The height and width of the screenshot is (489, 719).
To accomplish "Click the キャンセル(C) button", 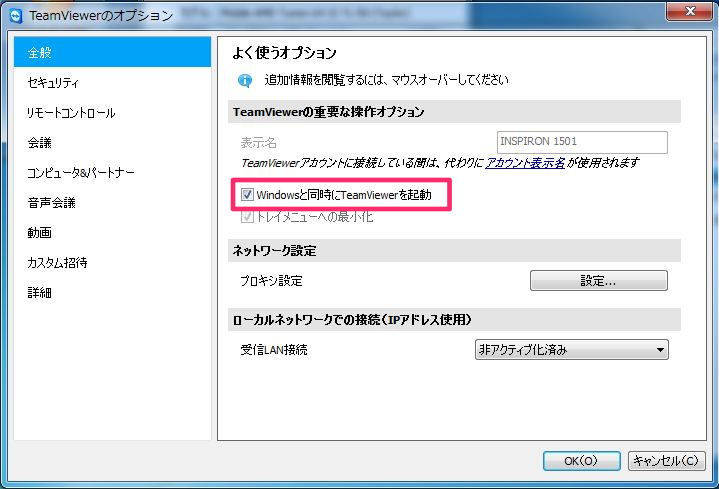I will pos(666,461).
